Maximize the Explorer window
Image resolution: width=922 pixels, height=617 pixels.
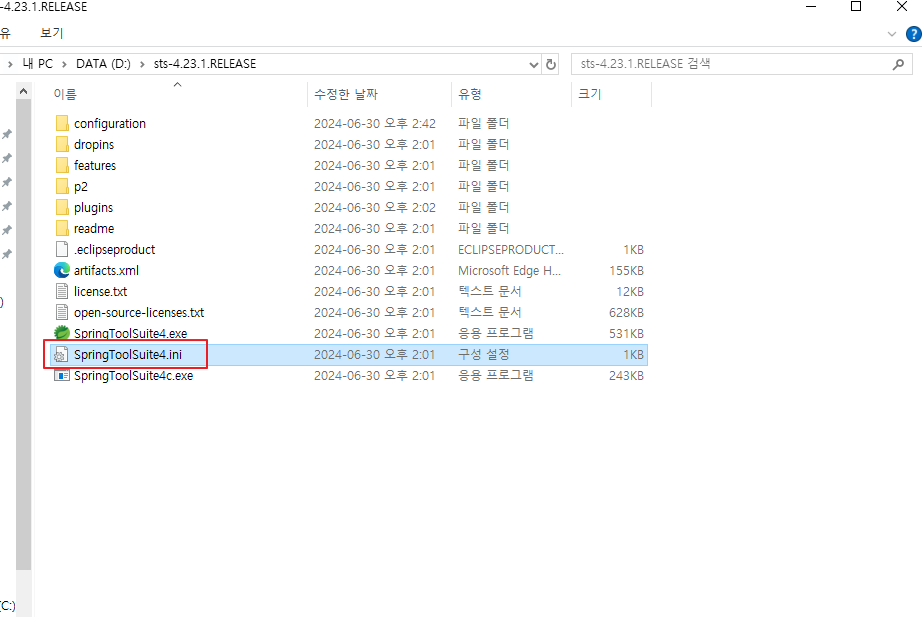(x=856, y=6)
